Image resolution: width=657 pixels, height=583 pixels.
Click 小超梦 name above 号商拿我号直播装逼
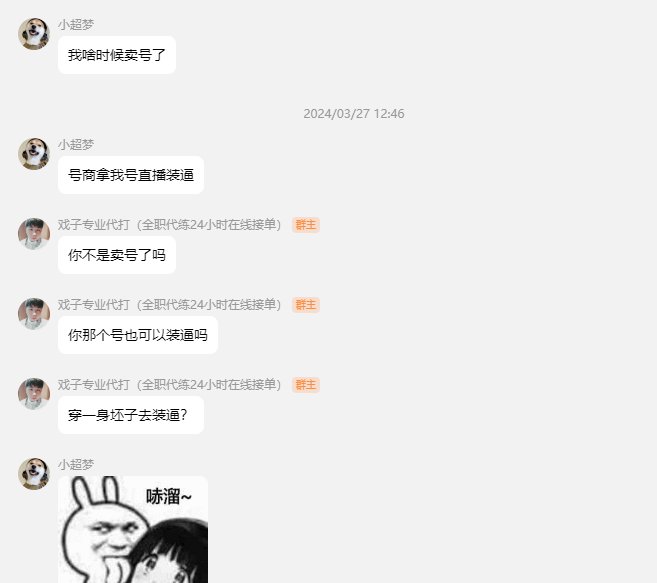(x=76, y=145)
